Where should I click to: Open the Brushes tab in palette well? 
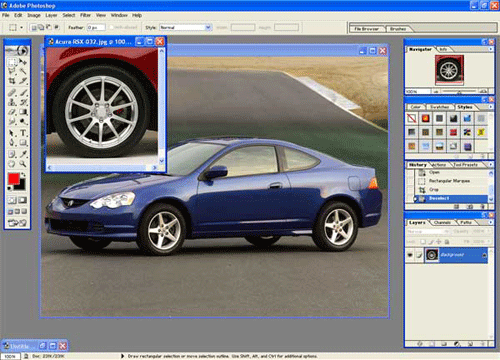398,29
